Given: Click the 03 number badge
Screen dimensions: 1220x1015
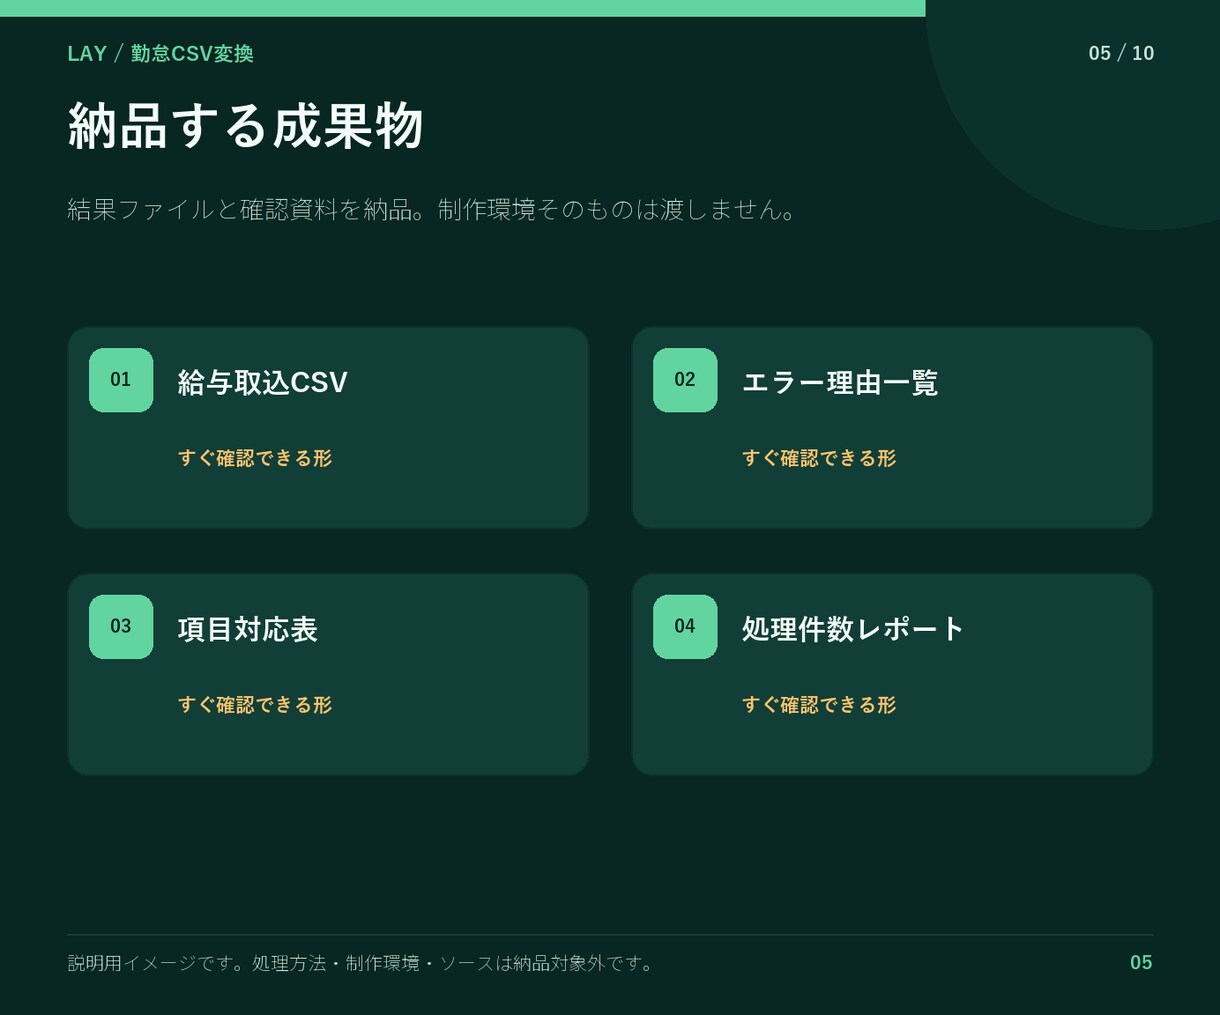Looking at the screenshot, I should click(121, 627).
